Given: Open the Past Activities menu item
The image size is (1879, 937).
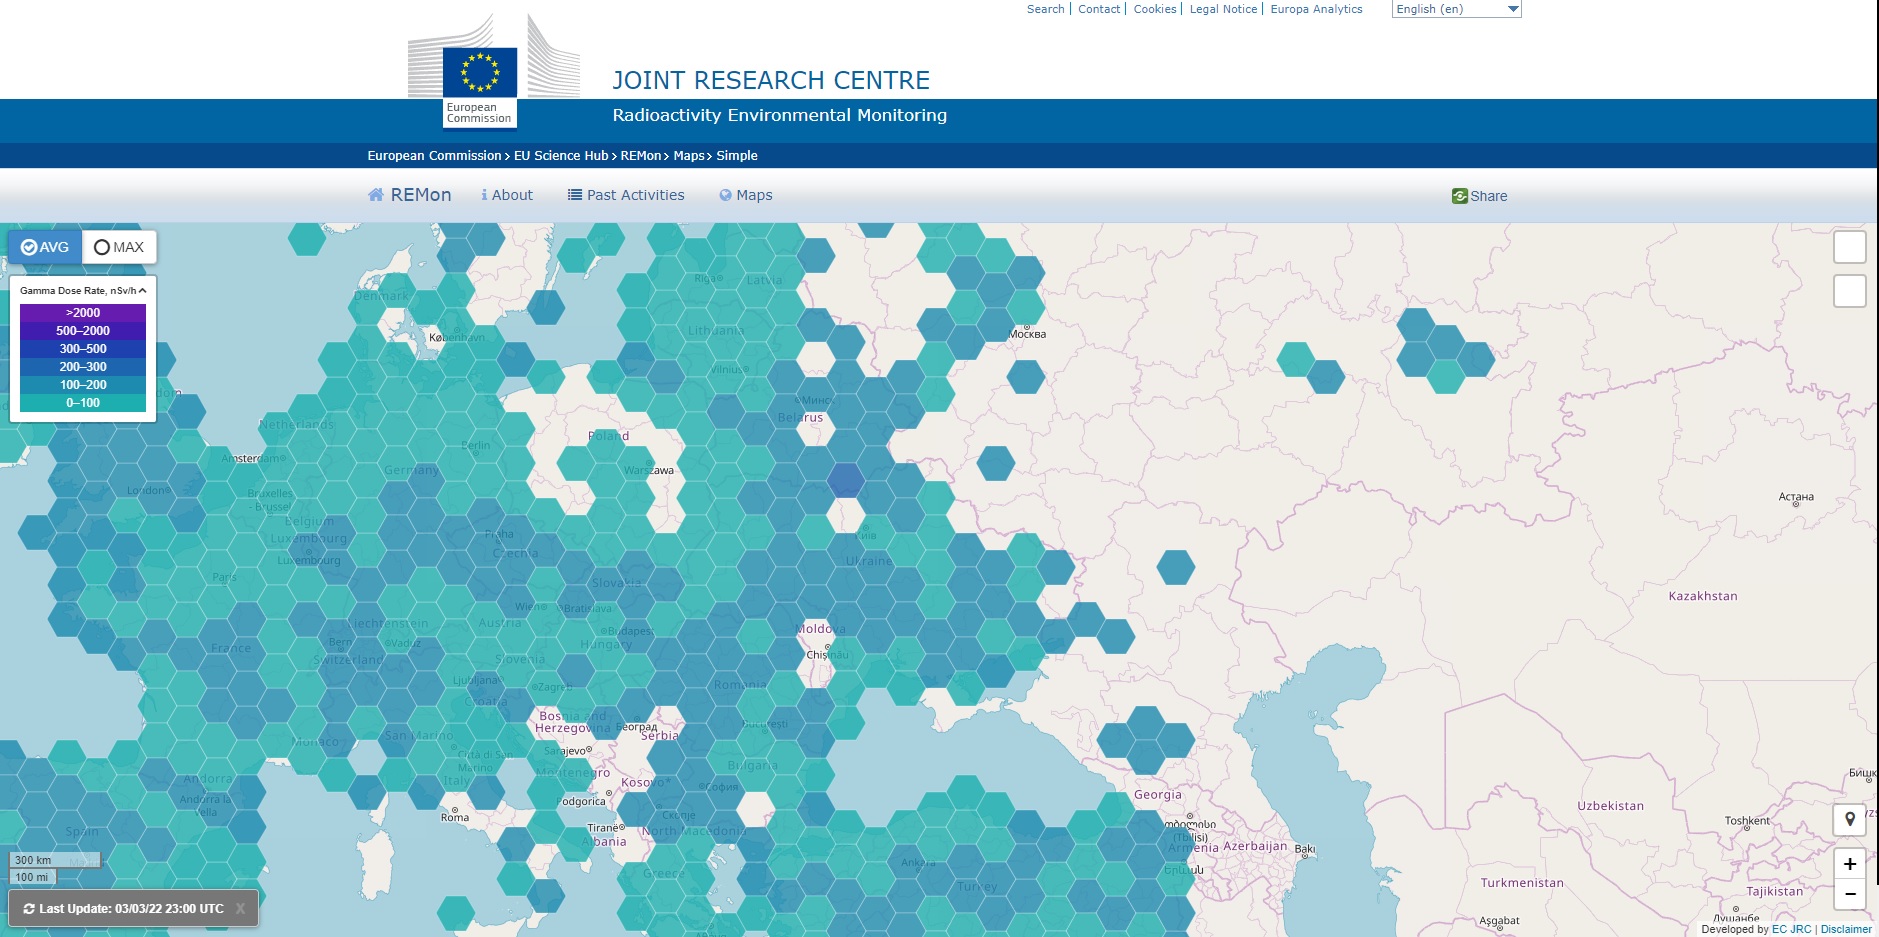Looking at the screenshot, I should [626, 195].
